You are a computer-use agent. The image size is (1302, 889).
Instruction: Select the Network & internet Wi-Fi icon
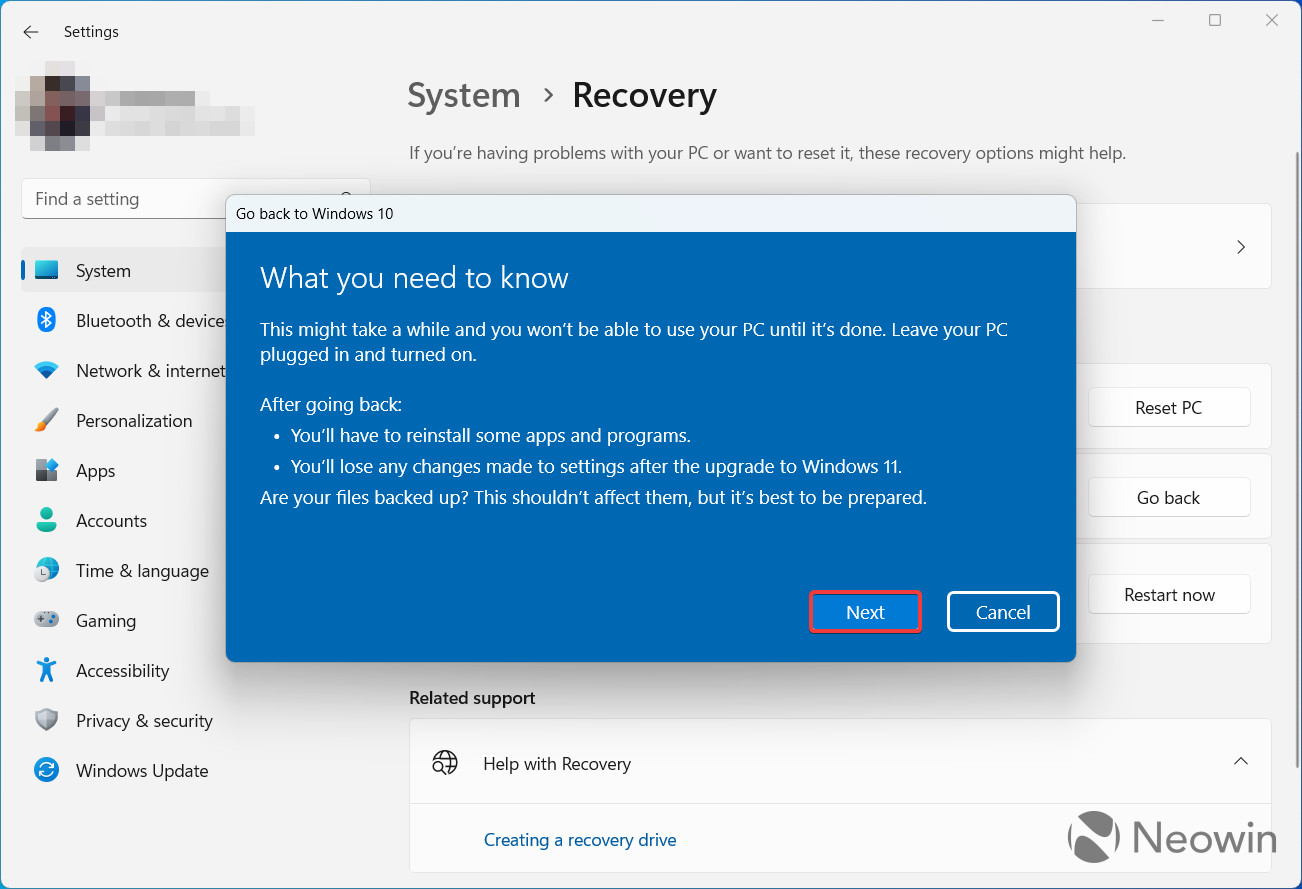(47, 371)
